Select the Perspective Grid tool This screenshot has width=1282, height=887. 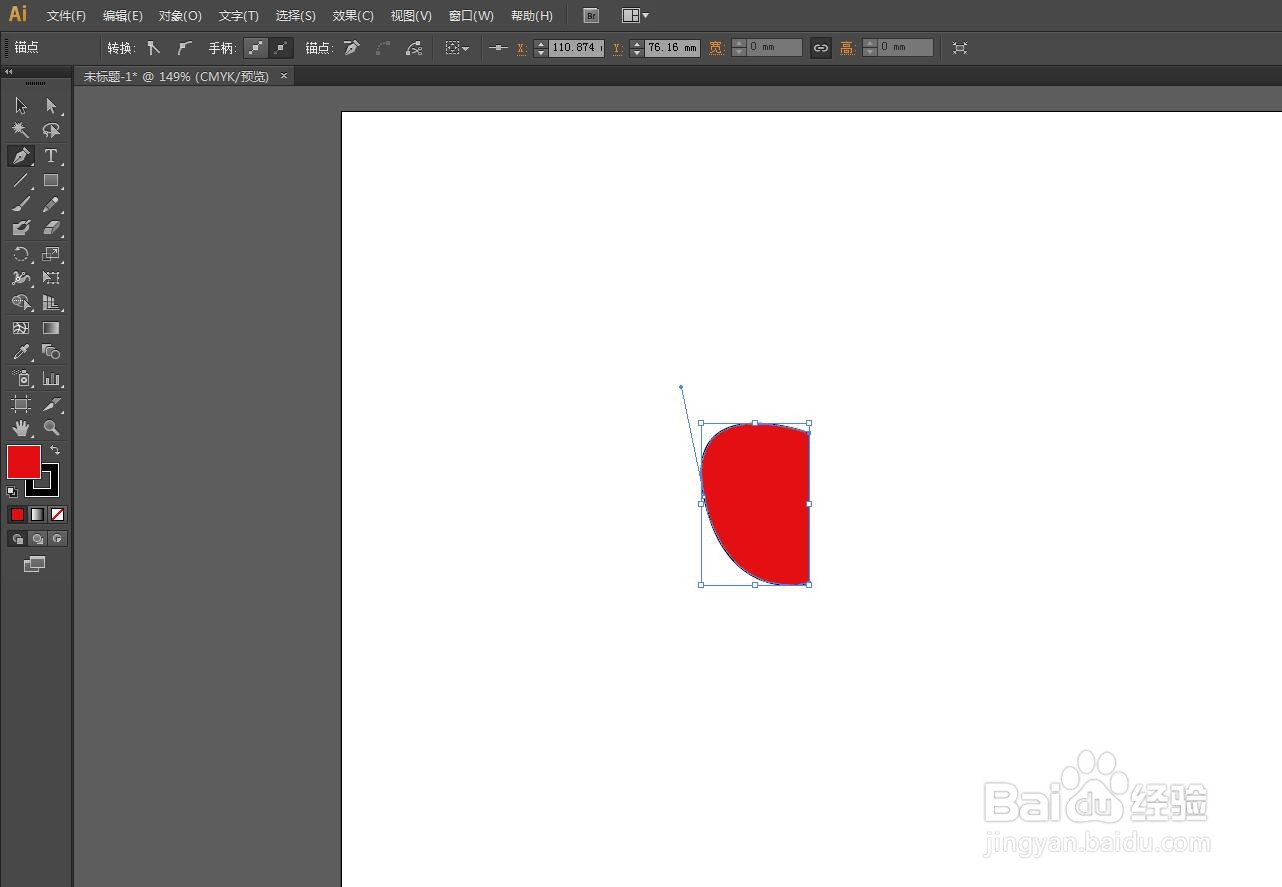(x=51, y=302)
